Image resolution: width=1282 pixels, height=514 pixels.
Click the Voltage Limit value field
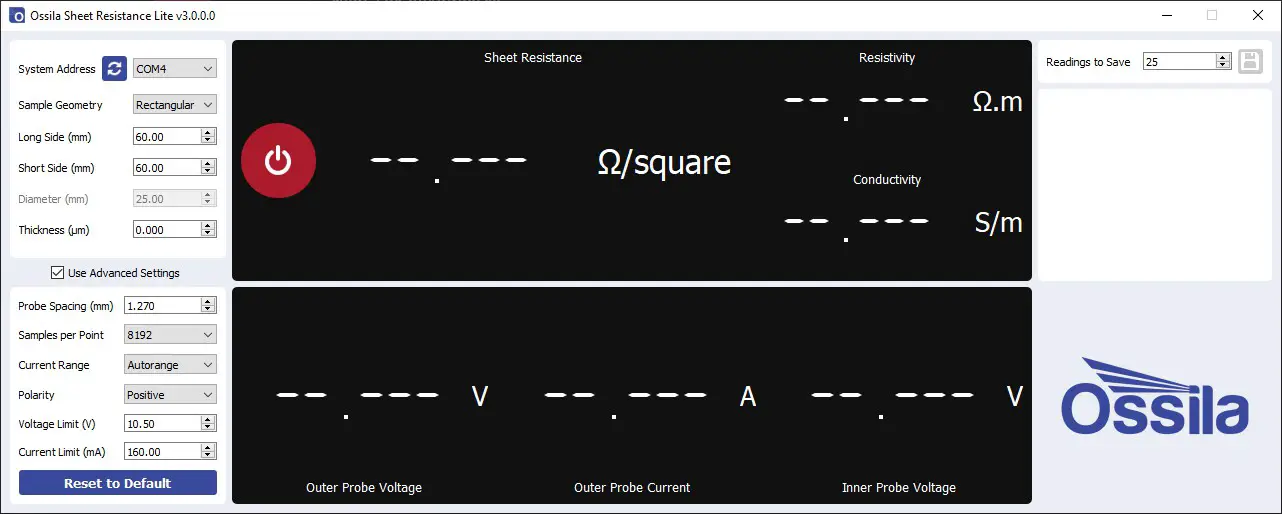[x=162, y=424]
